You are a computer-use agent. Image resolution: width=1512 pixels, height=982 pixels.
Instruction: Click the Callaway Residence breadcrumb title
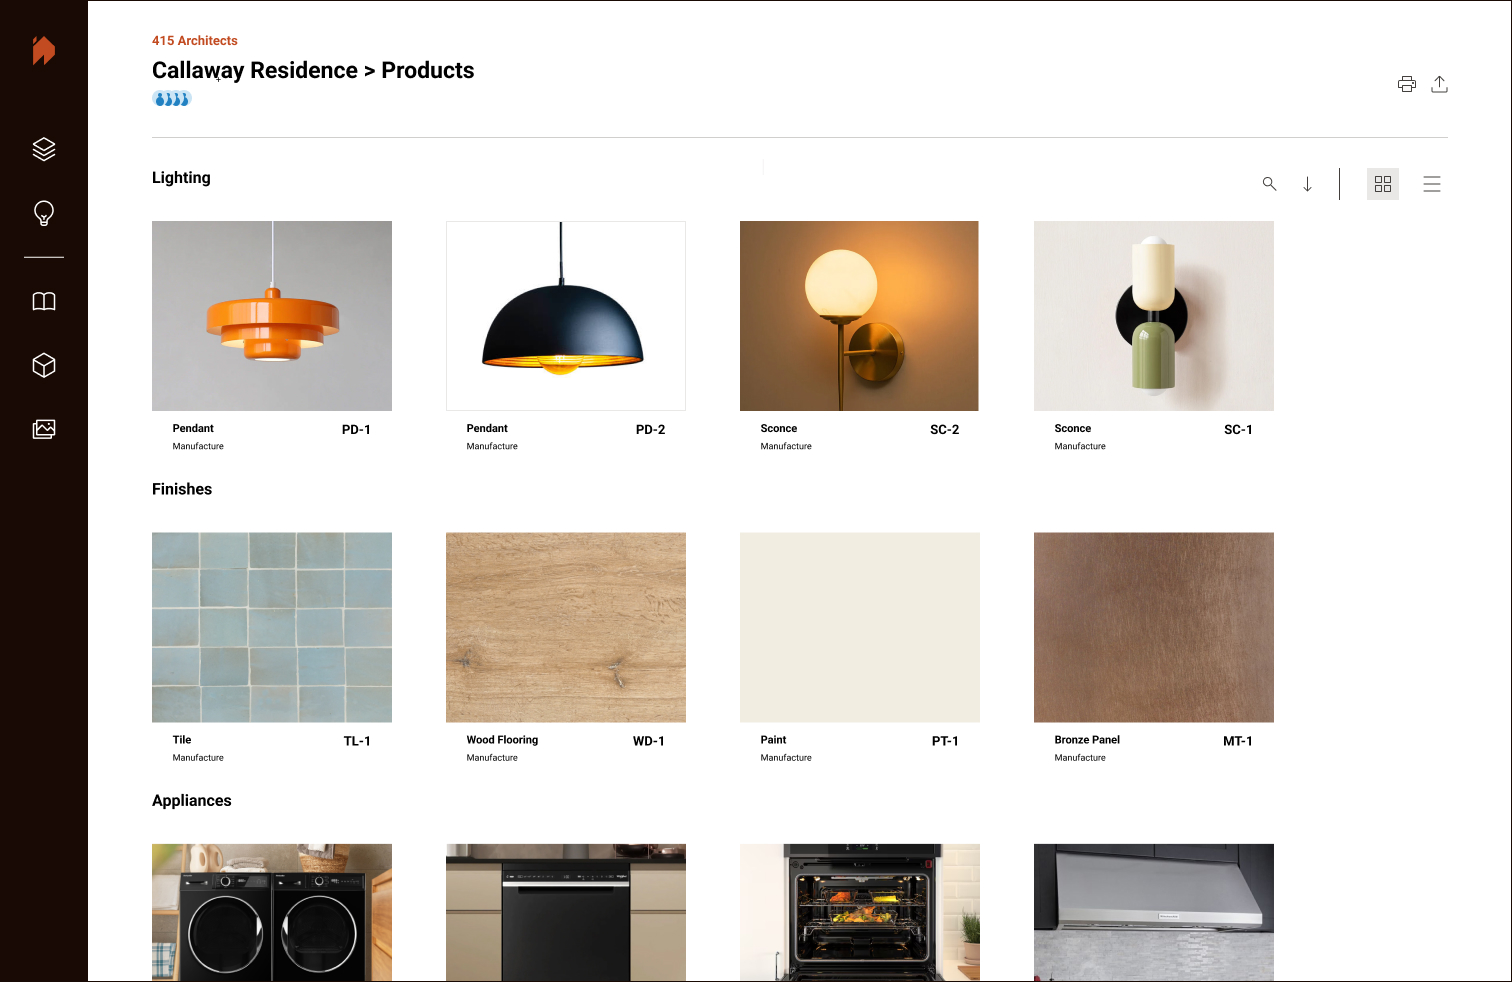[x=255, y=70]
